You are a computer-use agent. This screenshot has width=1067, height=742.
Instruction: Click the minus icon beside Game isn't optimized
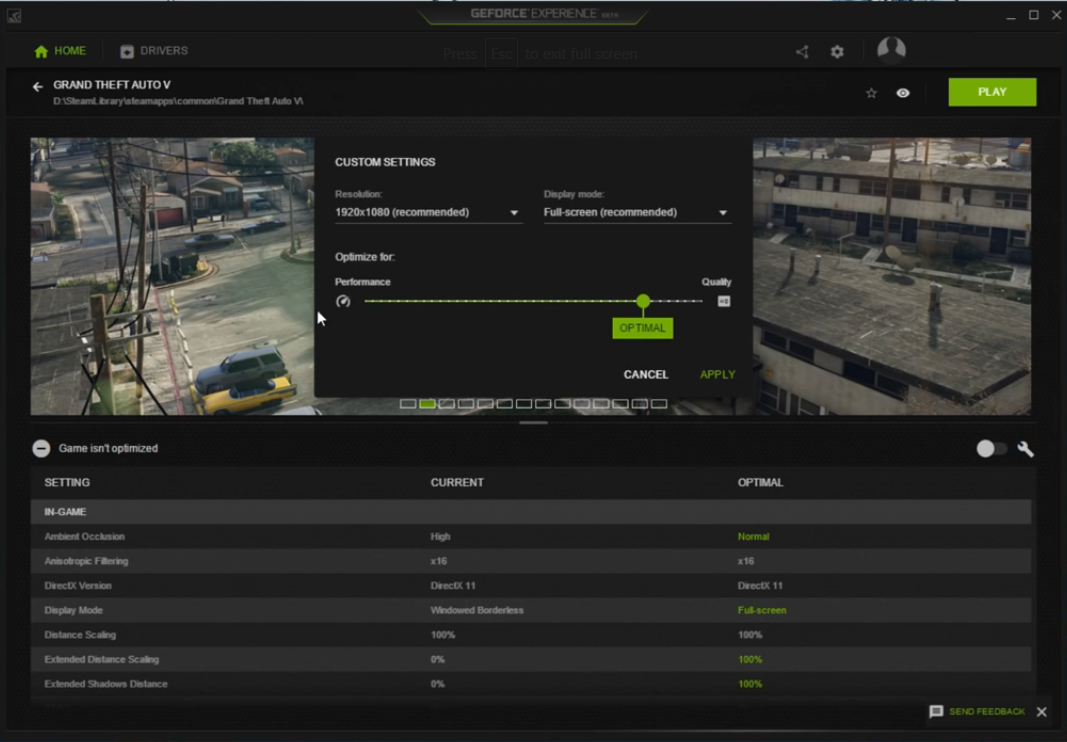(x=41, y=448)
